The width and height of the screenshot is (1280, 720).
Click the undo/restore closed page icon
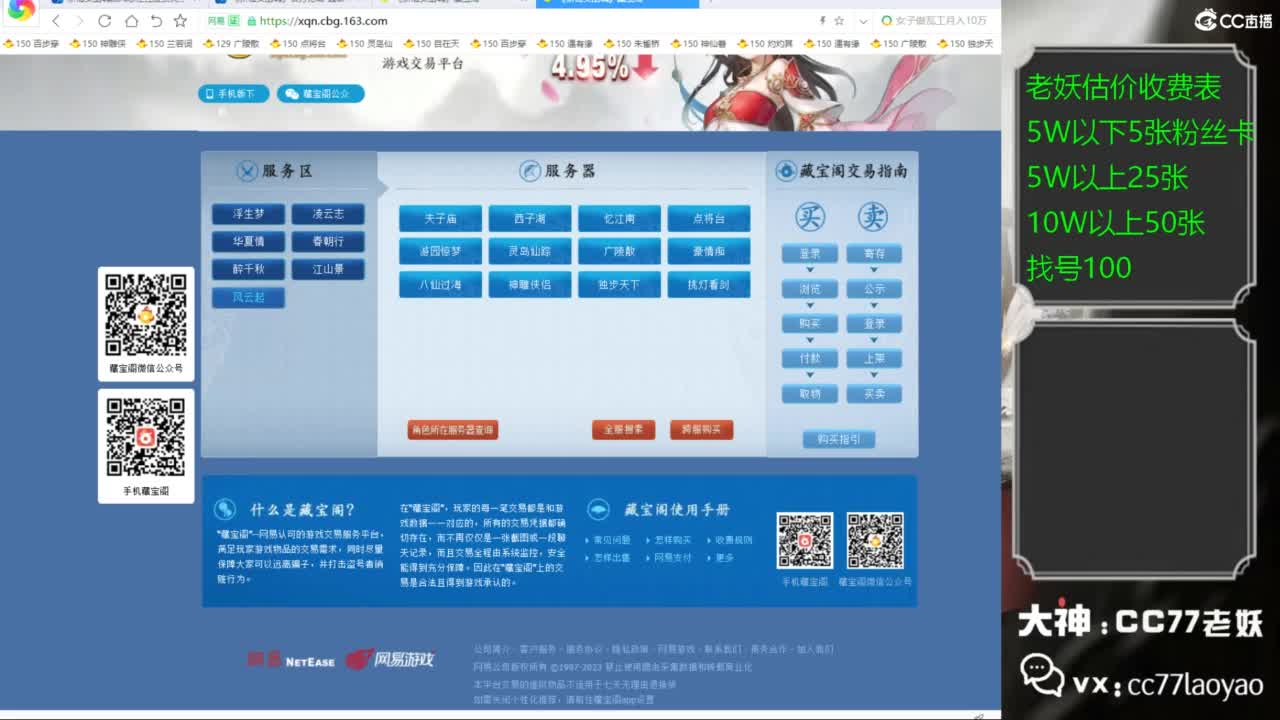pyautogui.click(x=156, y=21)
